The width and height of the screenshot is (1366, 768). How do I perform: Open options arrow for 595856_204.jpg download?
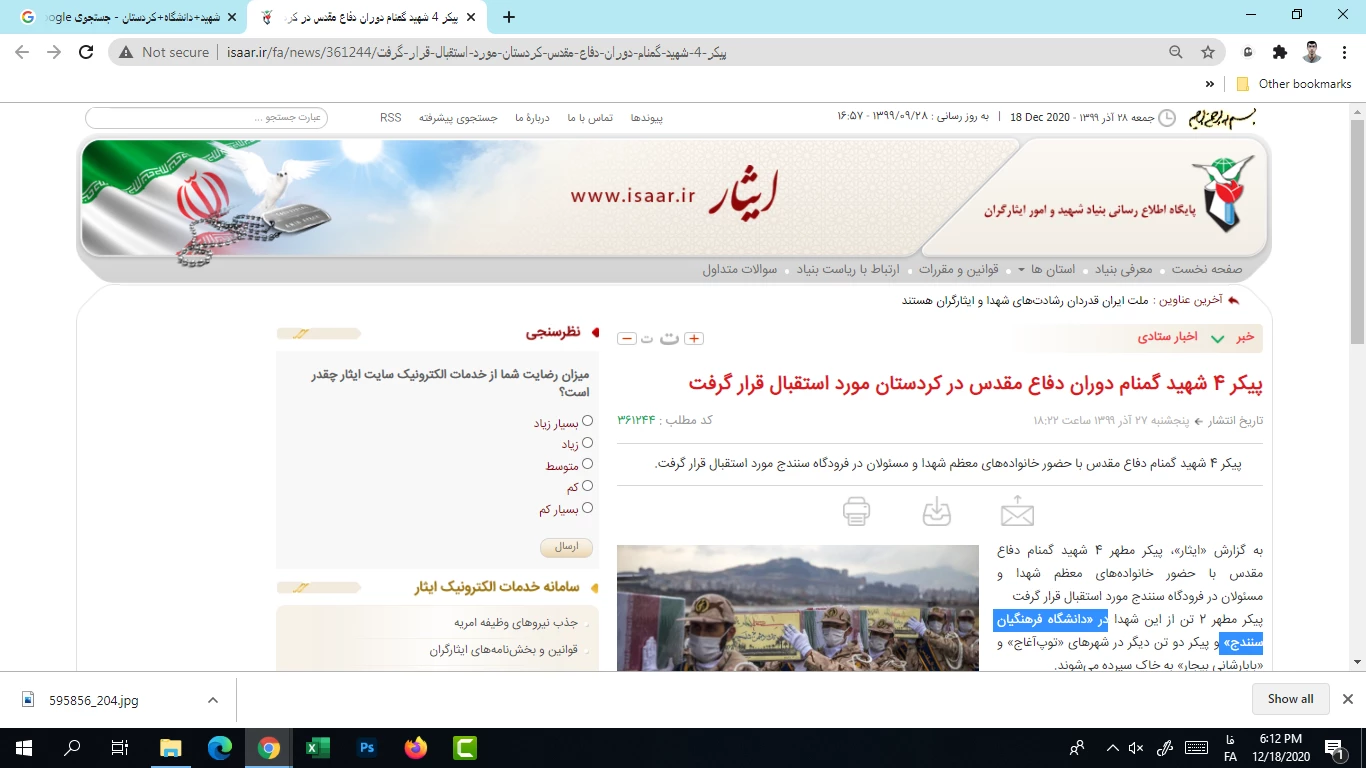[212, 700]
